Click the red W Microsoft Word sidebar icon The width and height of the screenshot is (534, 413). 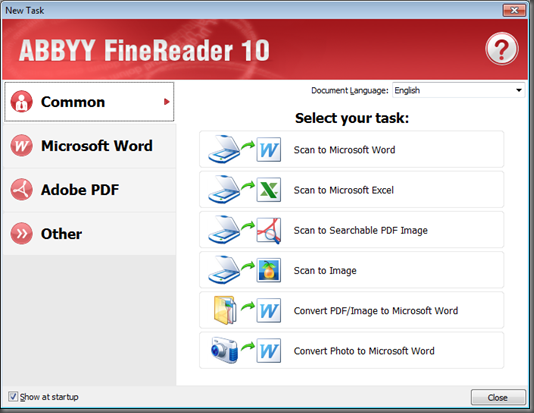click(x=21, y=146)
